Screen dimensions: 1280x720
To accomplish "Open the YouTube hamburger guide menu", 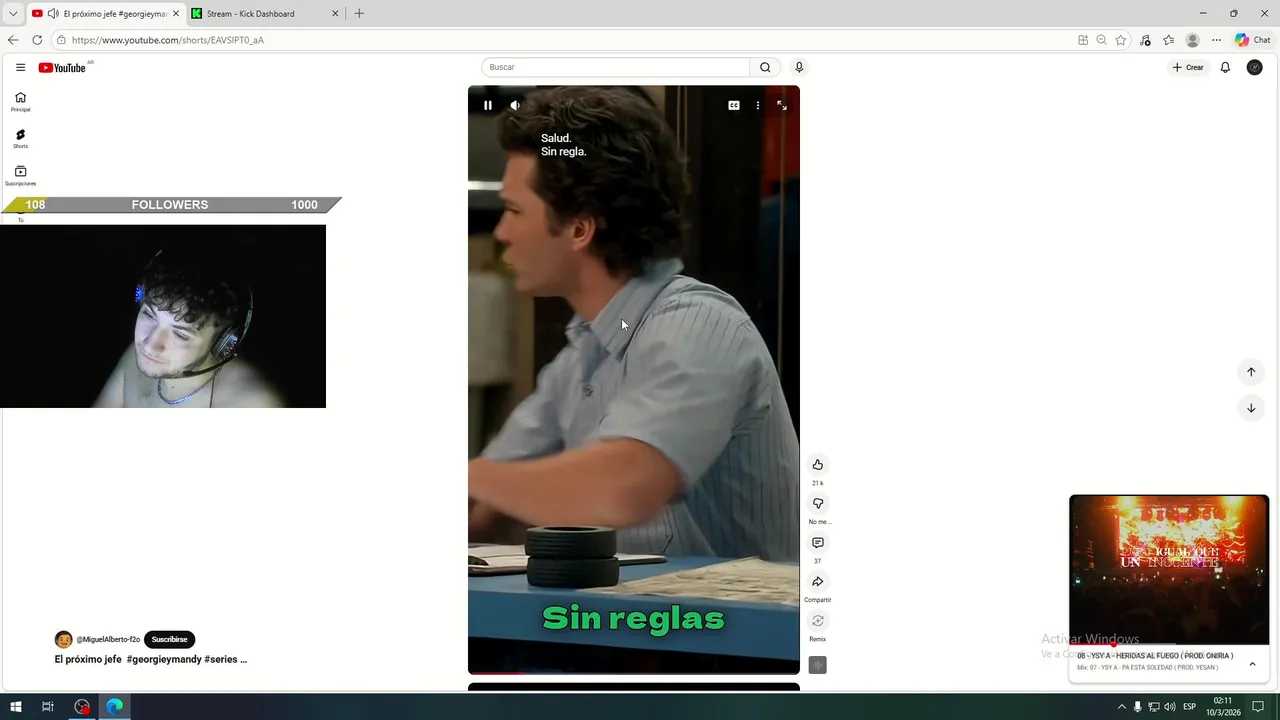I will click(20, 67).
